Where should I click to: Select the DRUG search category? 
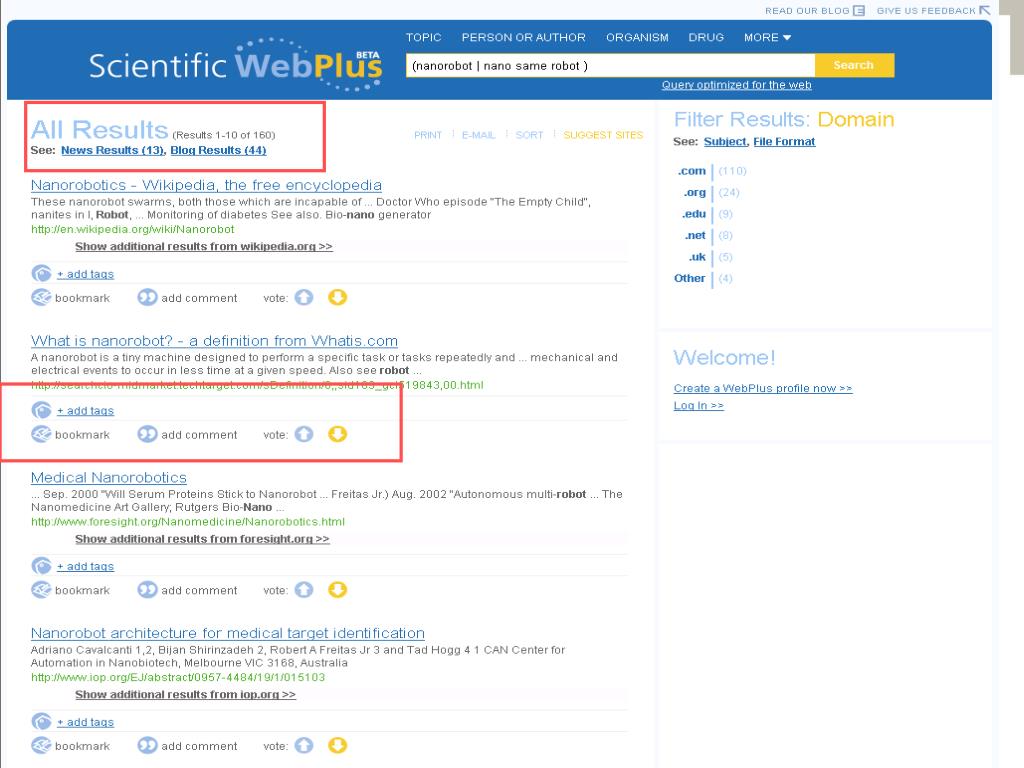pyautogui.click(x=706, y=37)
